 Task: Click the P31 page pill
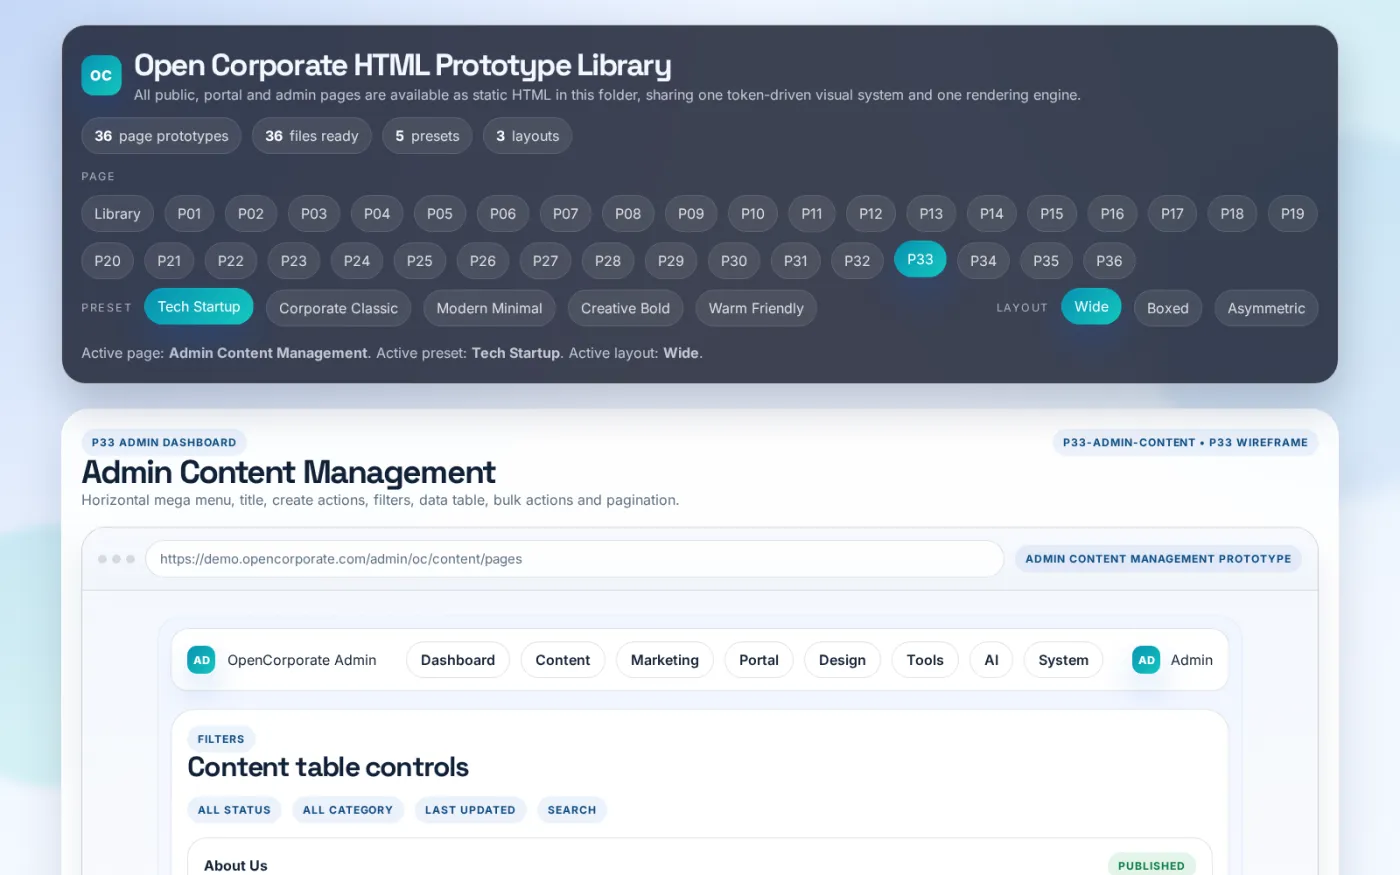(796, 260)
